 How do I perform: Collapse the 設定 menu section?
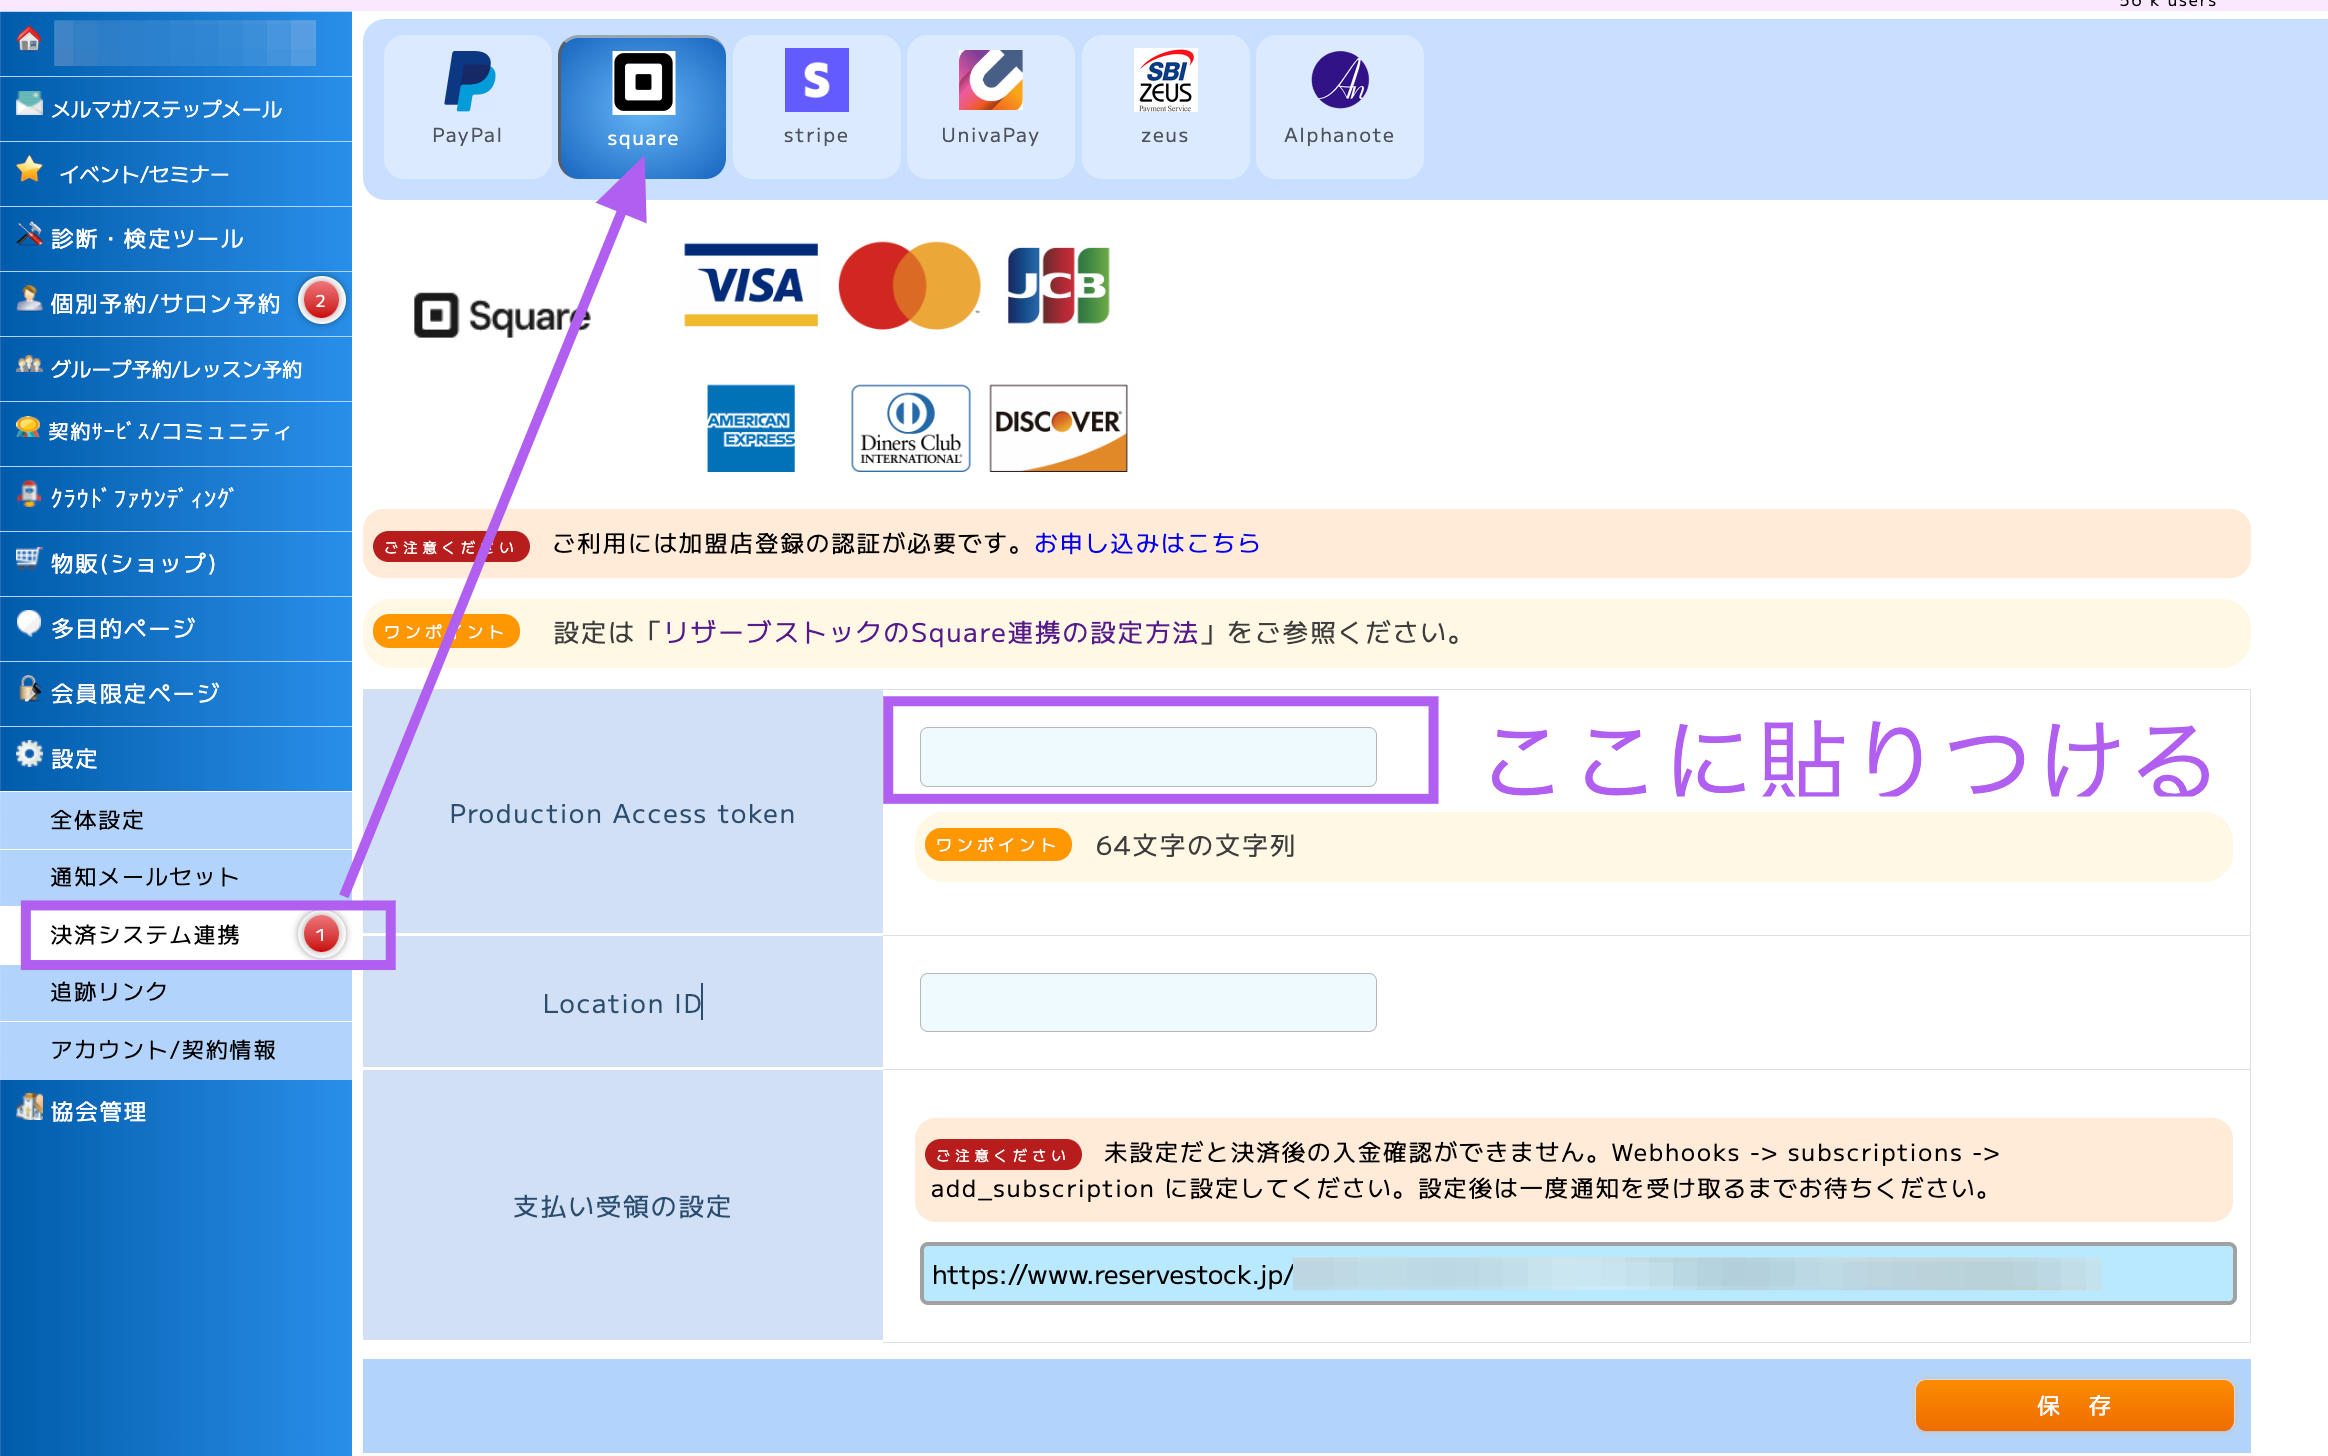tap(176, 759)
